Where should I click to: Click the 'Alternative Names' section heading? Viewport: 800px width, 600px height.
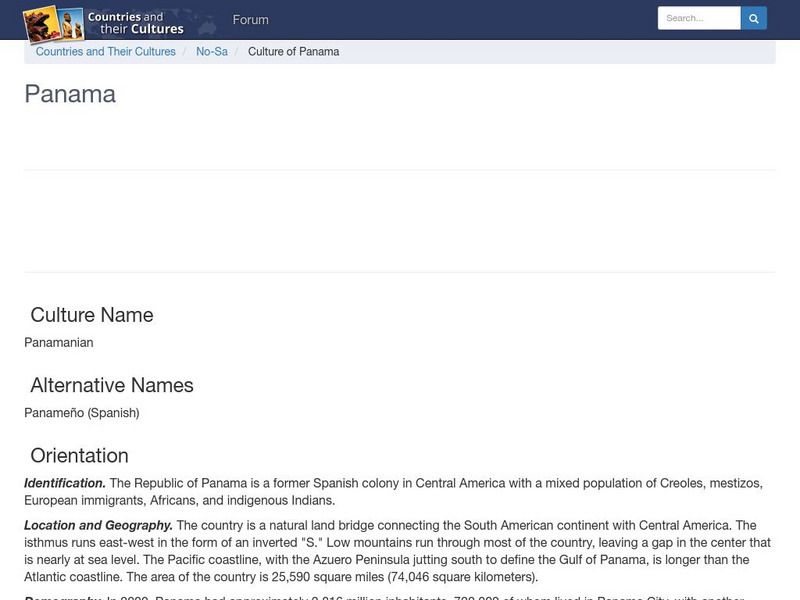point(113,385)
